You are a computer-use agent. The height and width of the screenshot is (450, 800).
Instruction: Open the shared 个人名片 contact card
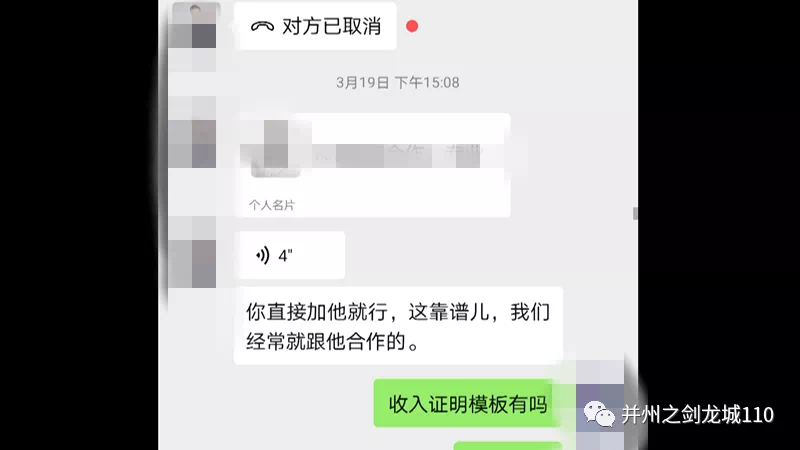pos(372,165)
